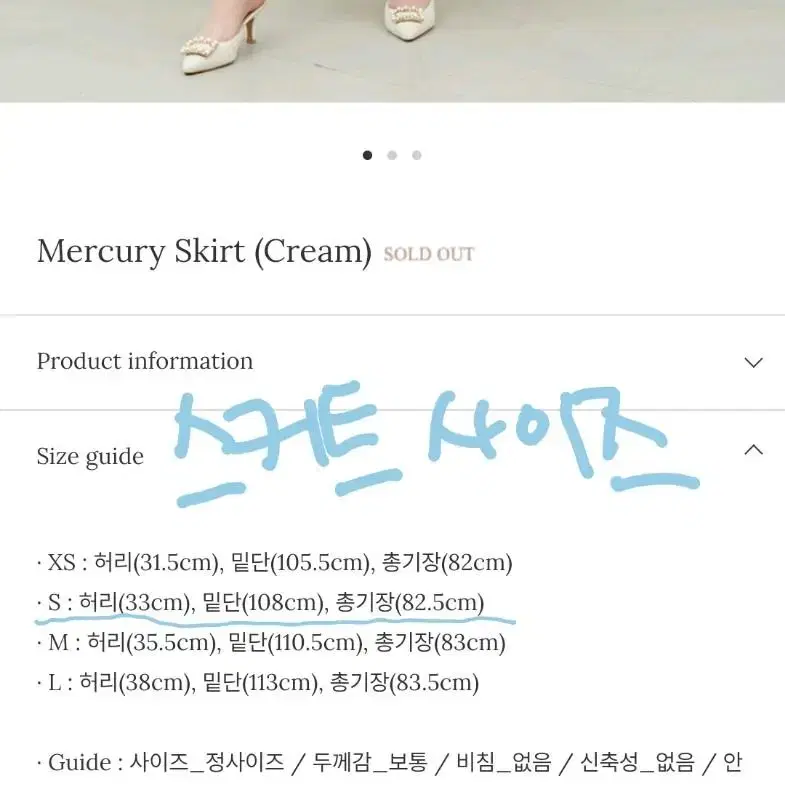Select the L size measurement line

[x=258, y=683]
